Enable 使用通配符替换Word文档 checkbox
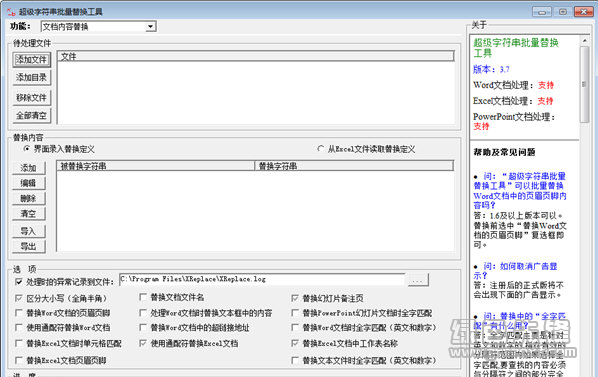 click(x=19, y=327)
